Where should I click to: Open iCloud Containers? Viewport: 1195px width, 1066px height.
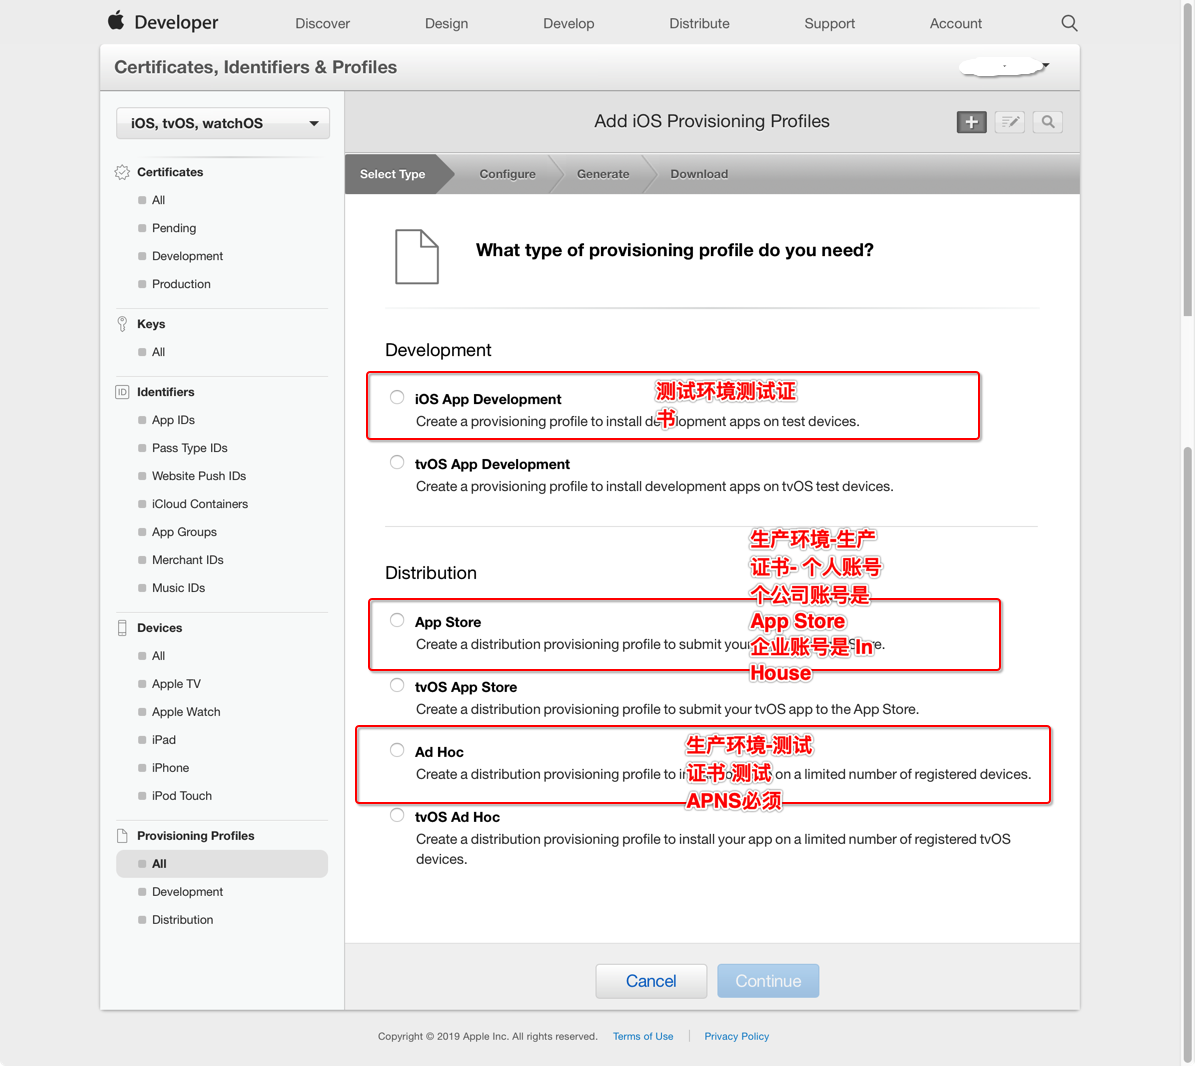[x=200, y=504]
